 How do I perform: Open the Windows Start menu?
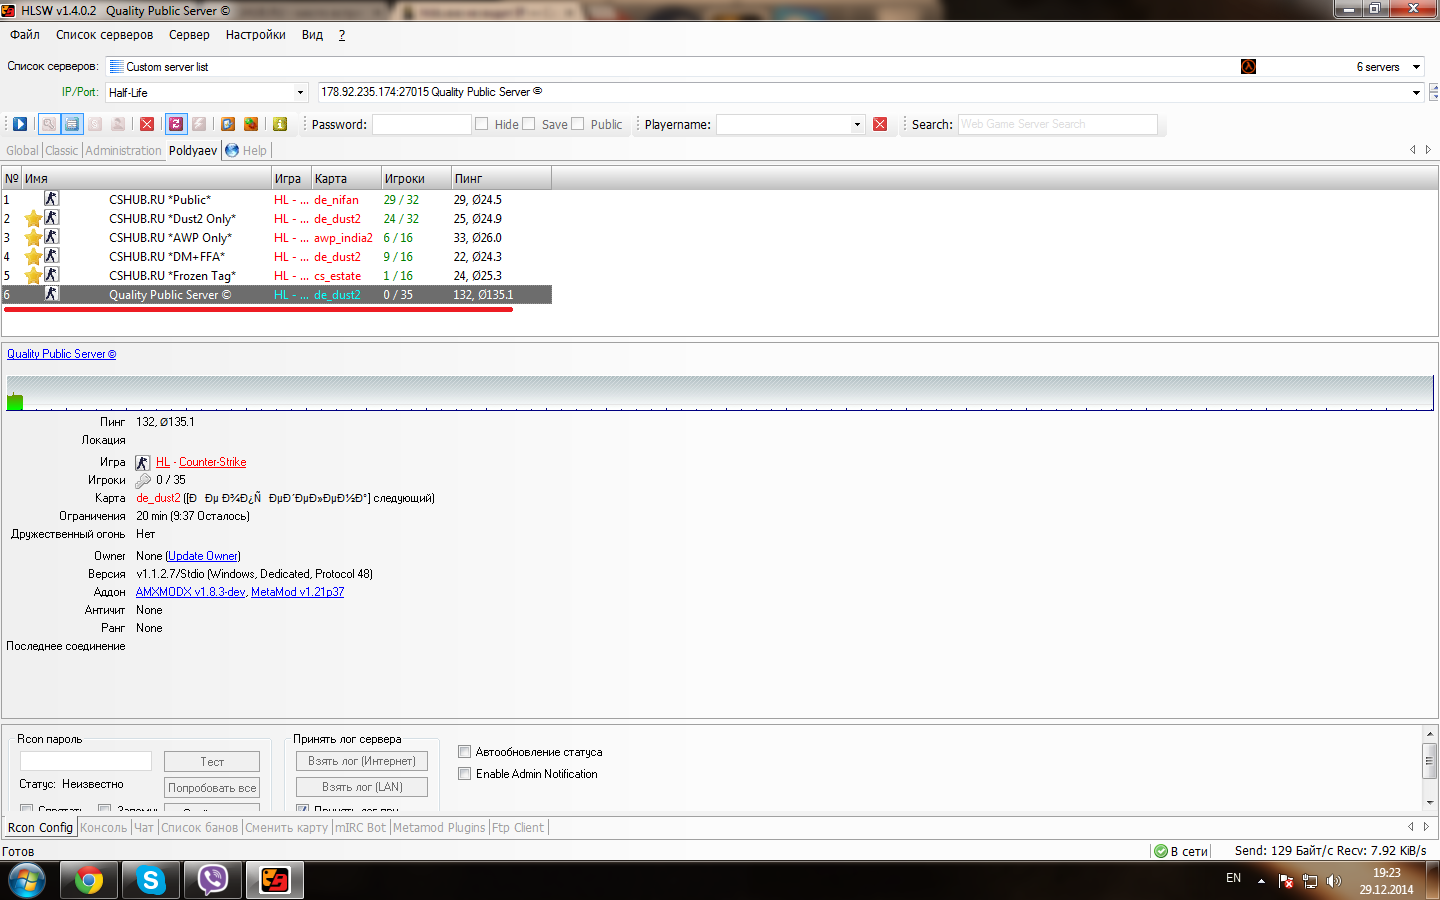point(27,880)
